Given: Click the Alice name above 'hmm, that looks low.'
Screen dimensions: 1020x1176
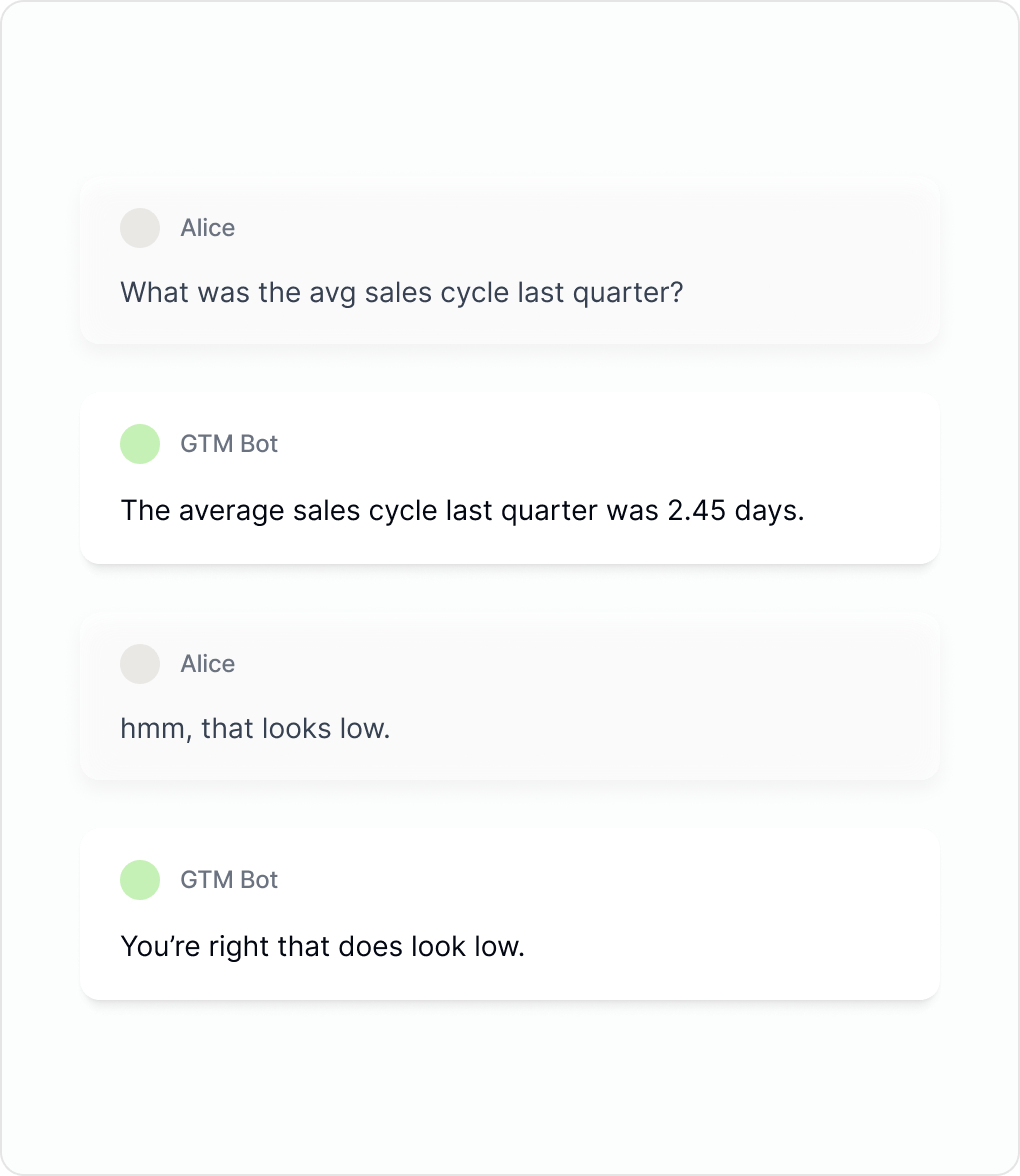Looking at the screenshot, I should [207, 664].
